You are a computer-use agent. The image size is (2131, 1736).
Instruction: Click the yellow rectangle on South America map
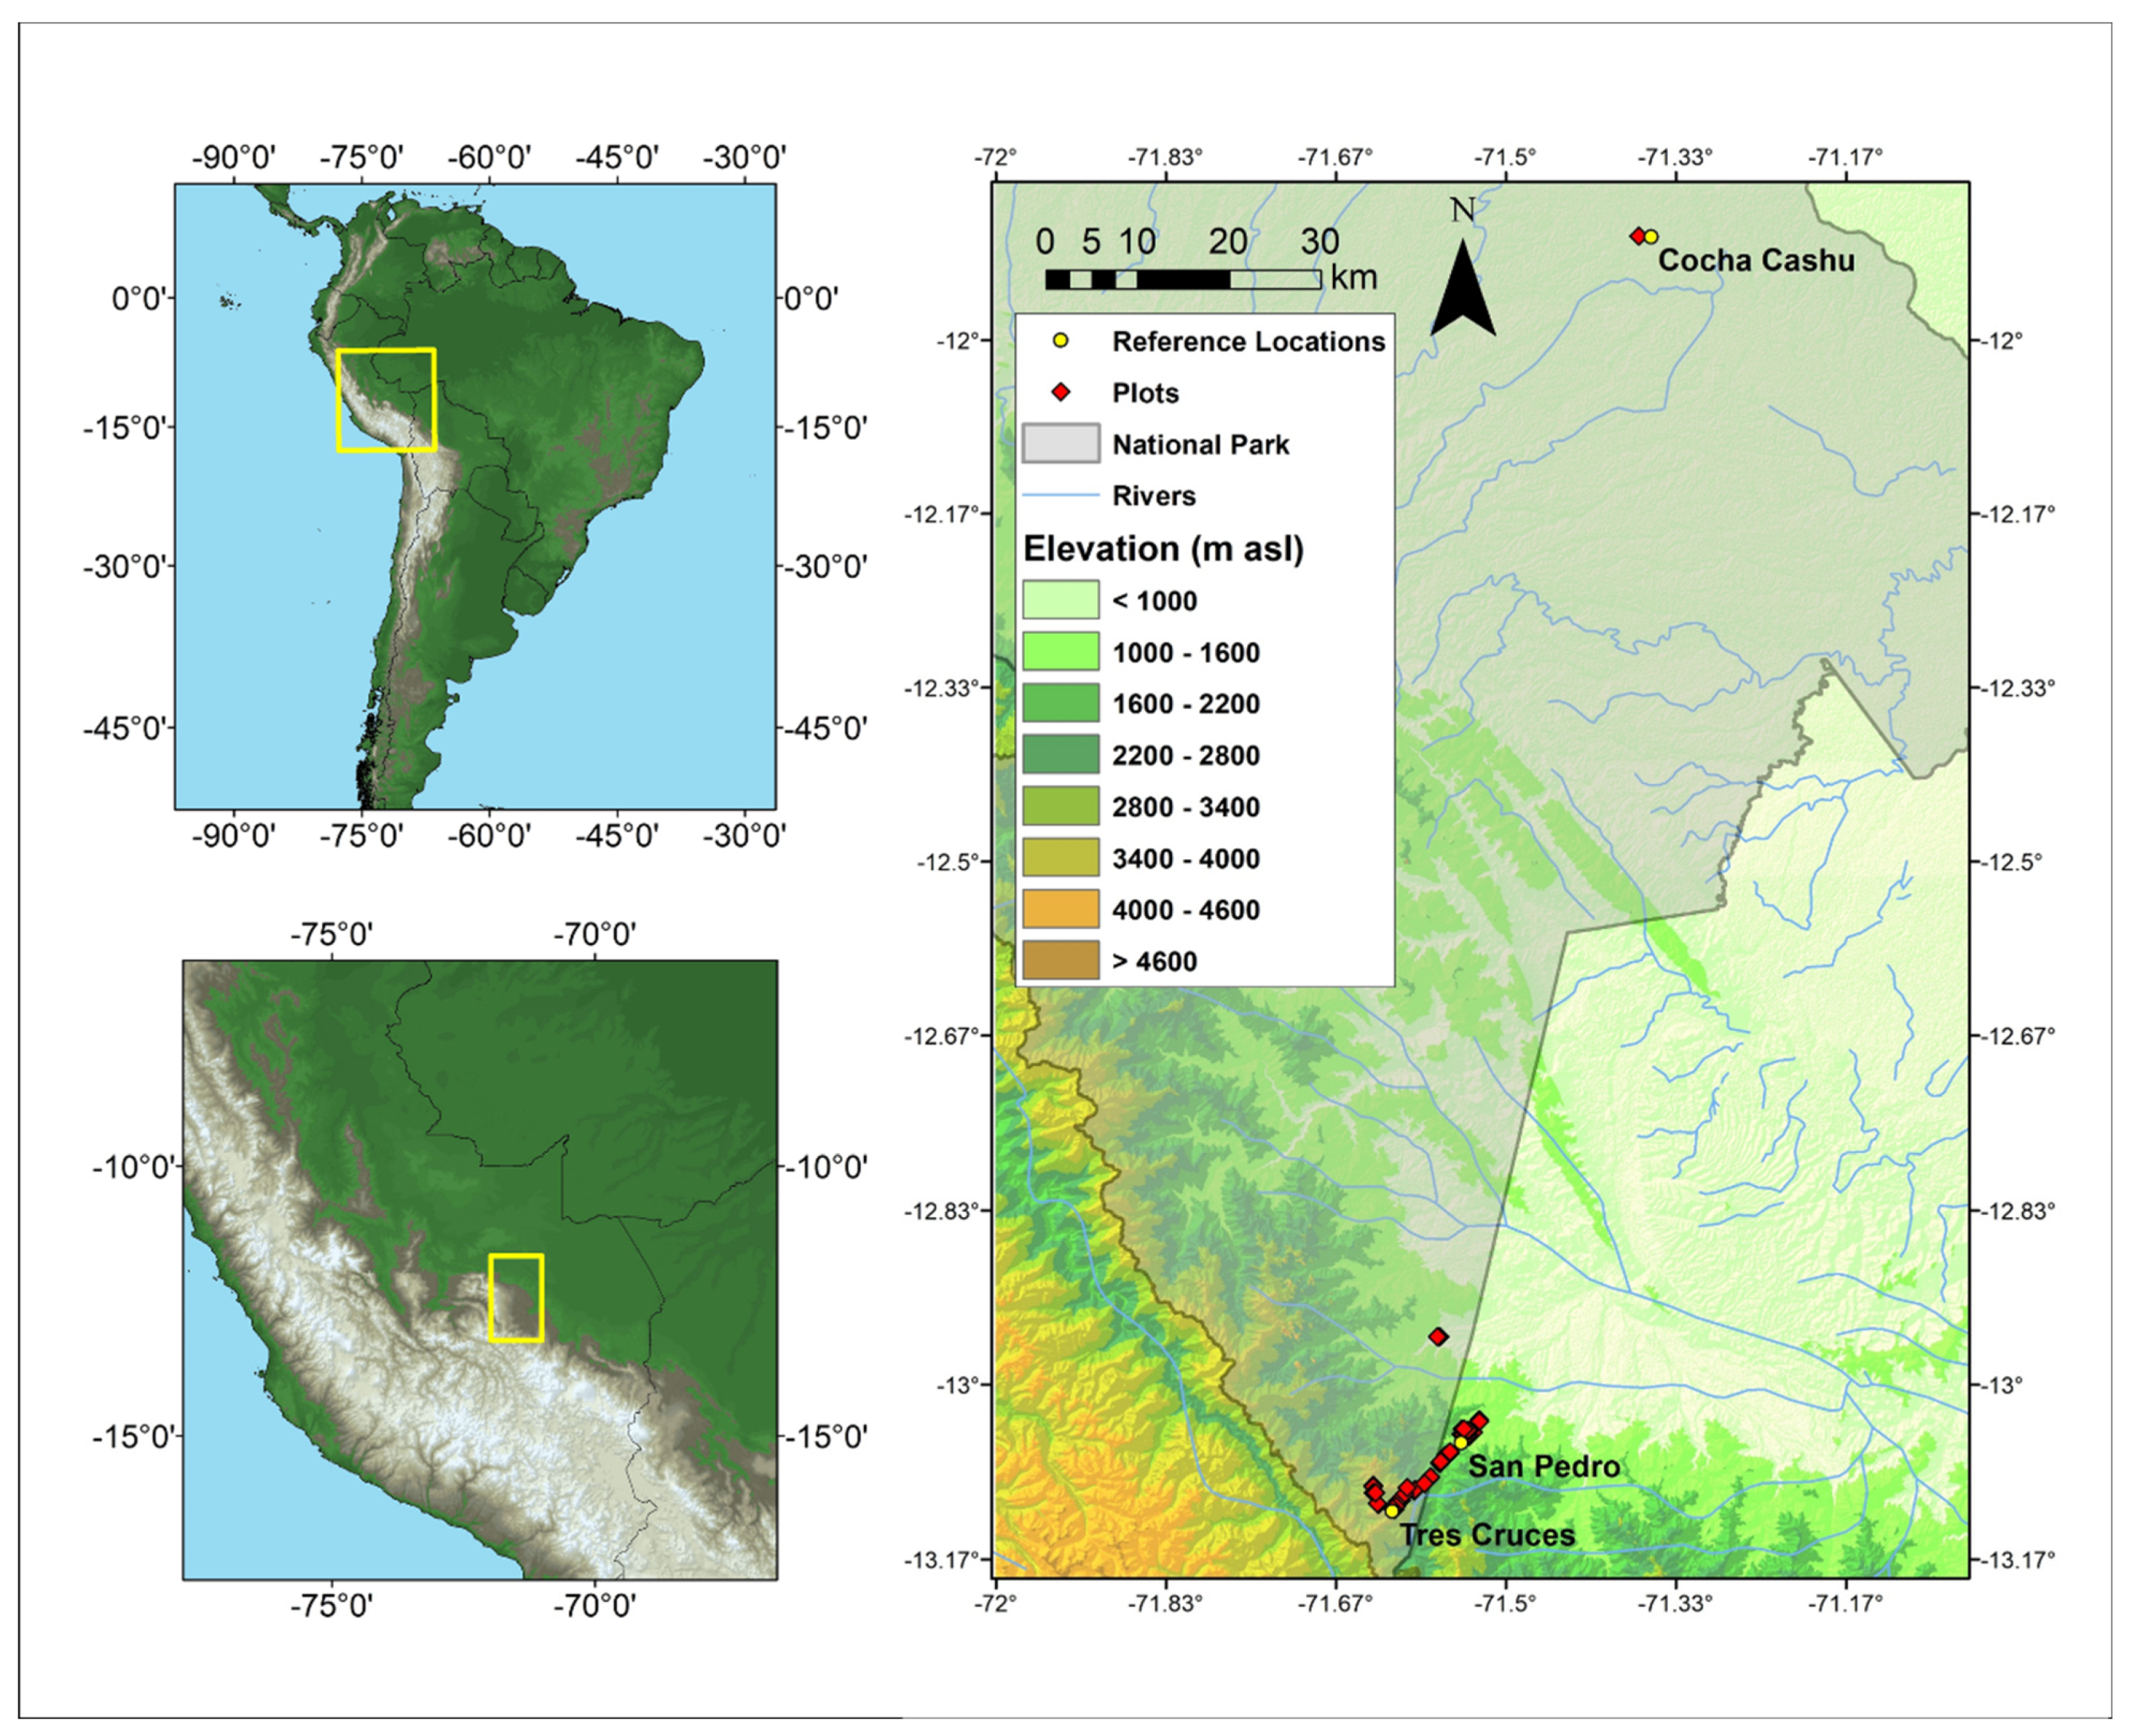click(386, 400)
